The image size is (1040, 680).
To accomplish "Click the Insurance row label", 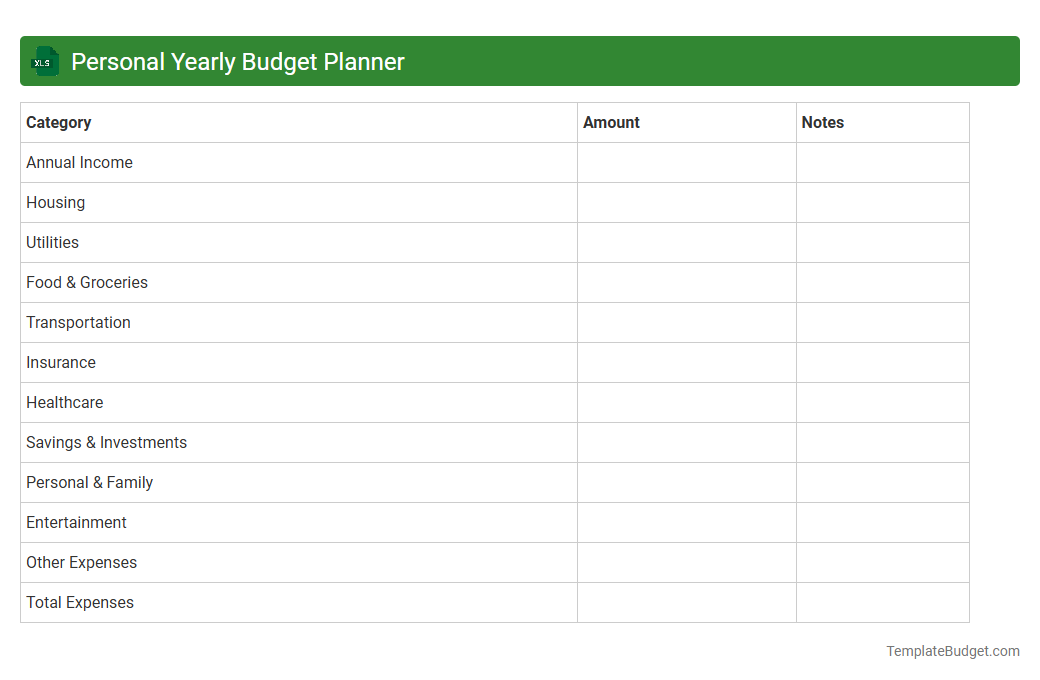I will (x=61, y=362).
